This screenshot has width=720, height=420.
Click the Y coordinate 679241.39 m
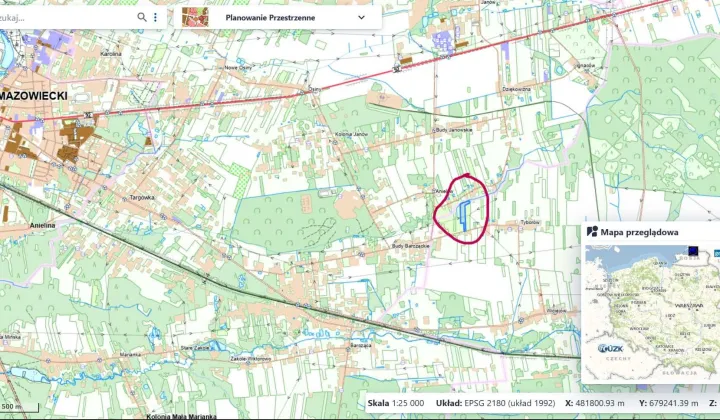point(668,403)
